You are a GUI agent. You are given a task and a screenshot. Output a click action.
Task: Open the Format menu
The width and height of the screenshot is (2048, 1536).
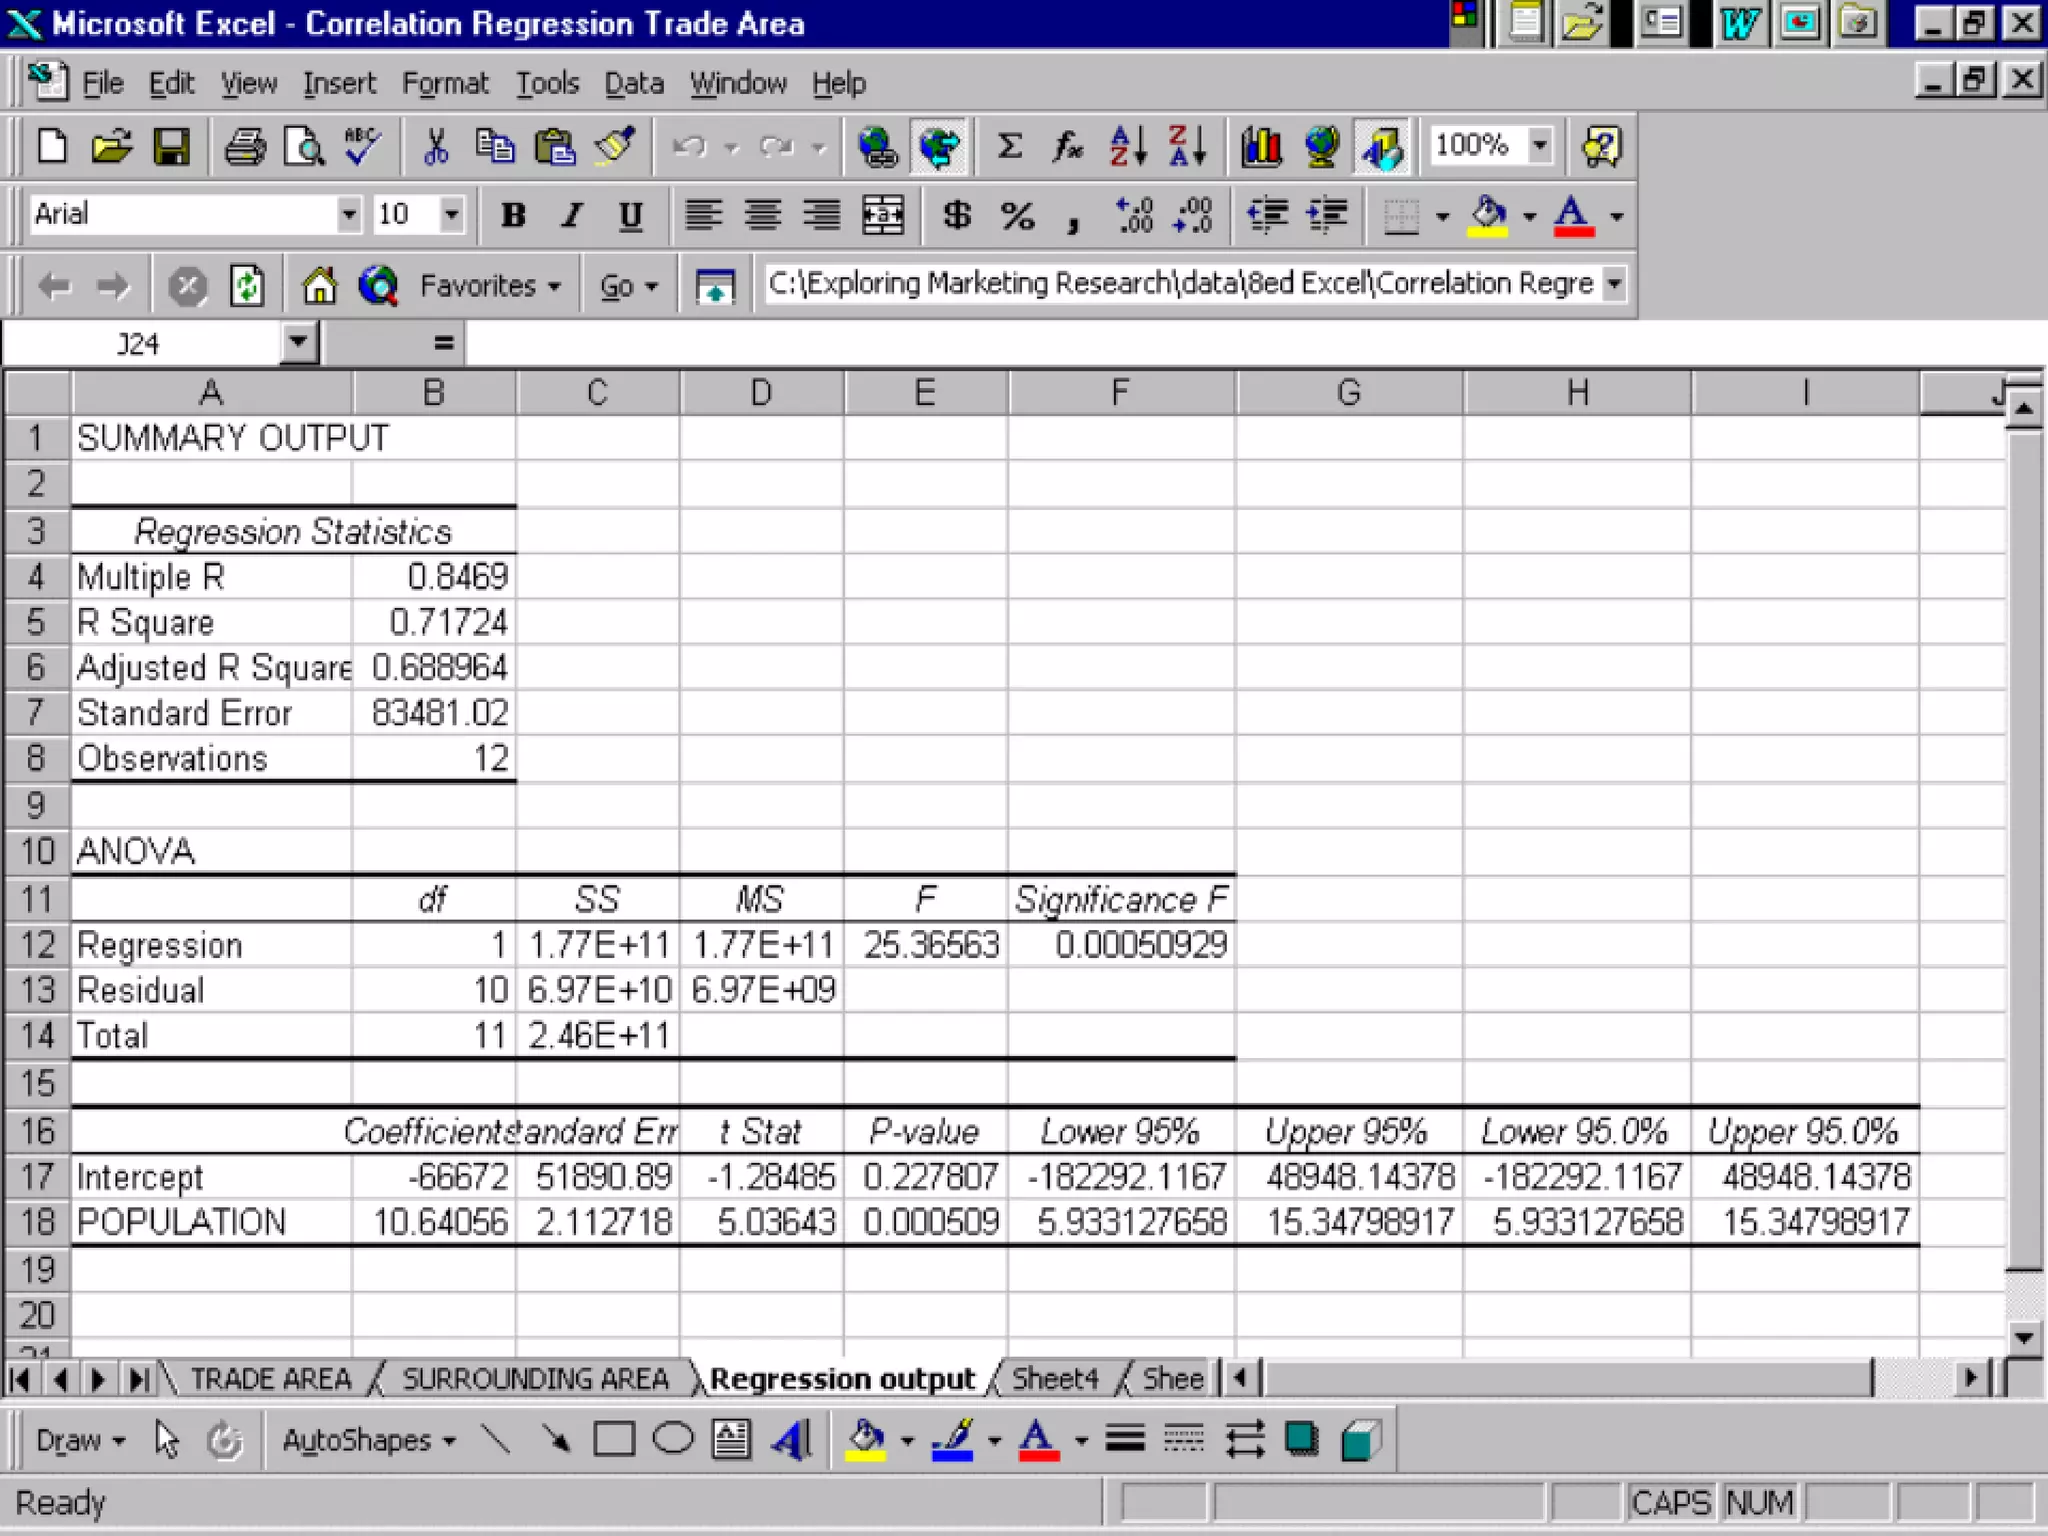click(445, 83)
